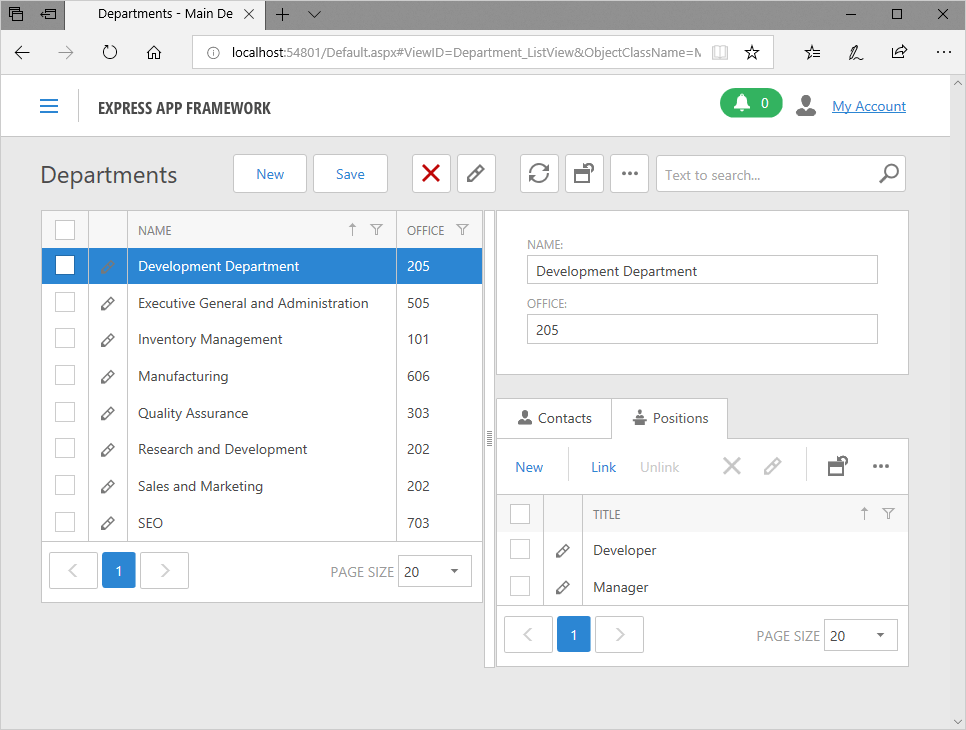The width and height of the screenshot is (966, 730).
Task: Switch to the Contacts tab
Action: coord(554,418)
